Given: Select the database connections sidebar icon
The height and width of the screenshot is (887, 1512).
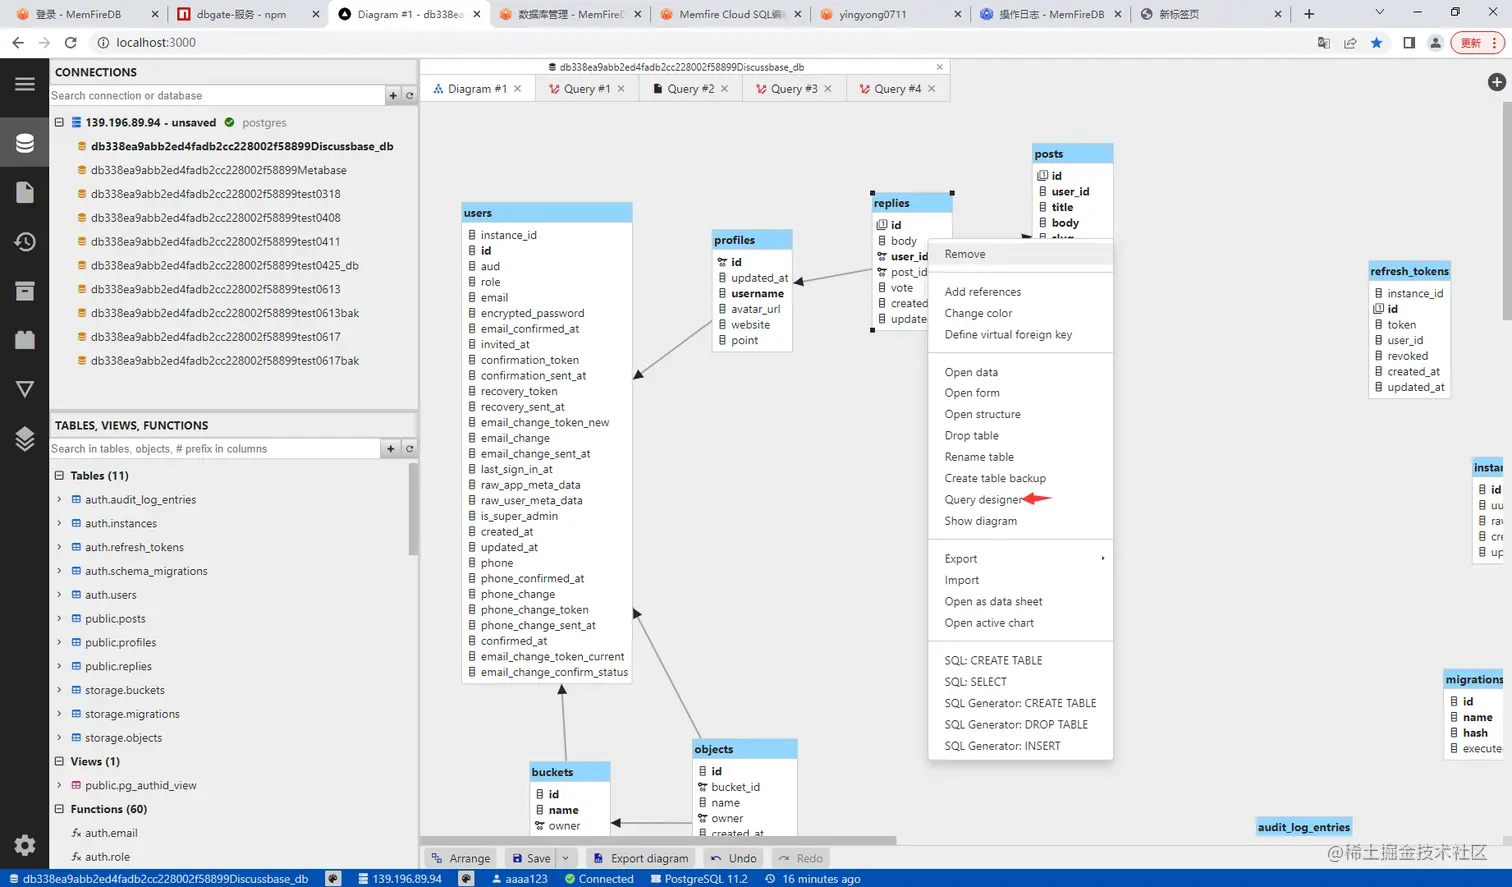Looking at the screenshot, I should tap(25, 143).
